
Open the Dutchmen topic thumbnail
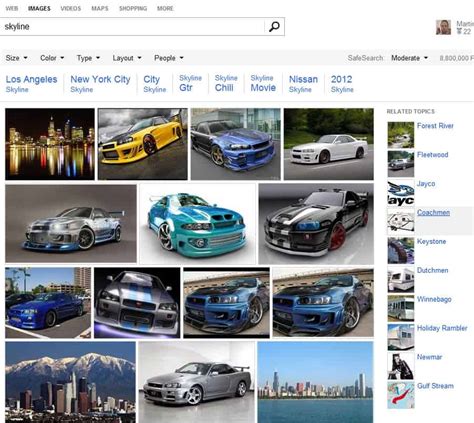[x=401, y=280]
